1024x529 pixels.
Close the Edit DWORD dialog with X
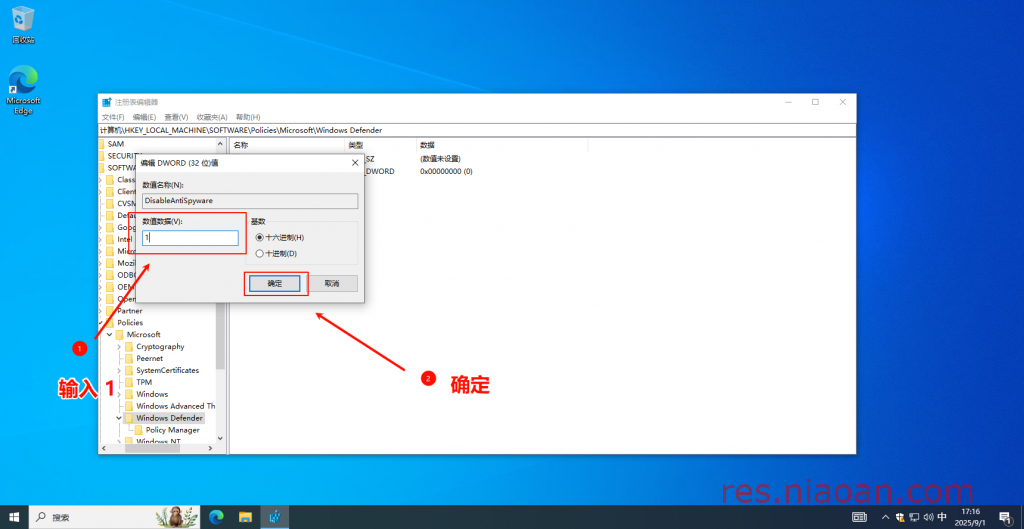(x=355, y=163)
